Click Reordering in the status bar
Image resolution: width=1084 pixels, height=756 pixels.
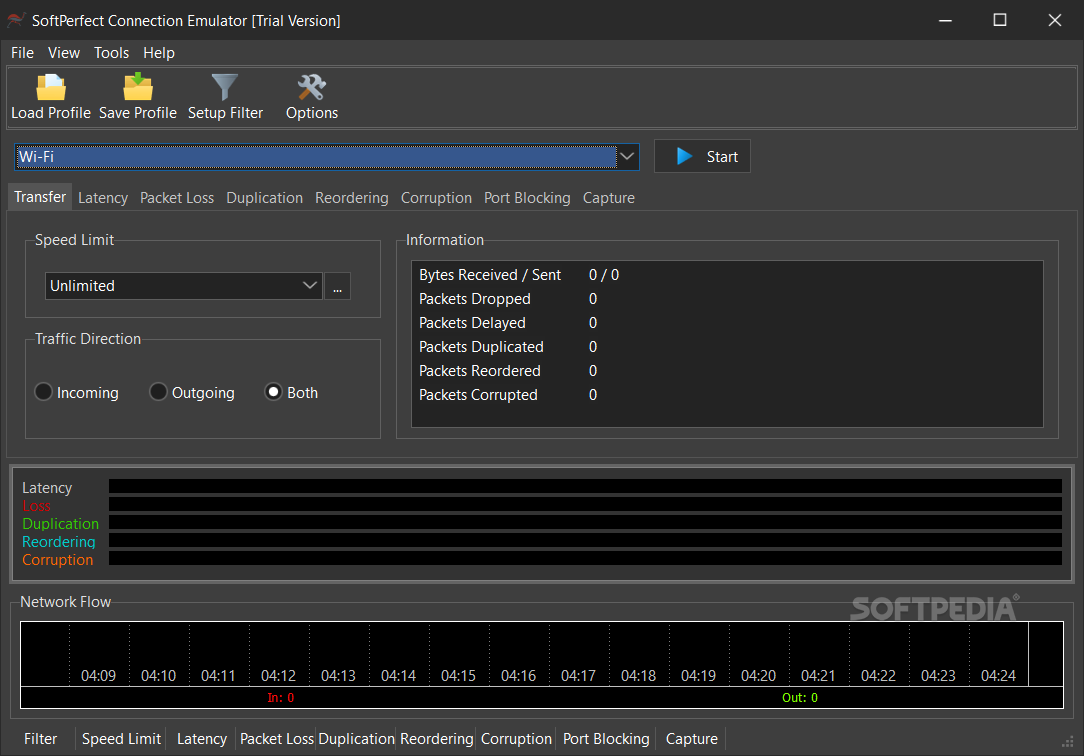click(x=437, y=739)
